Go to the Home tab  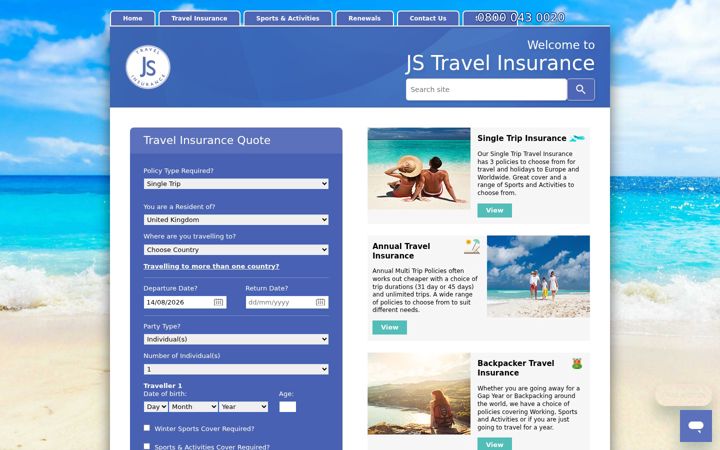(x=133, y=18)
